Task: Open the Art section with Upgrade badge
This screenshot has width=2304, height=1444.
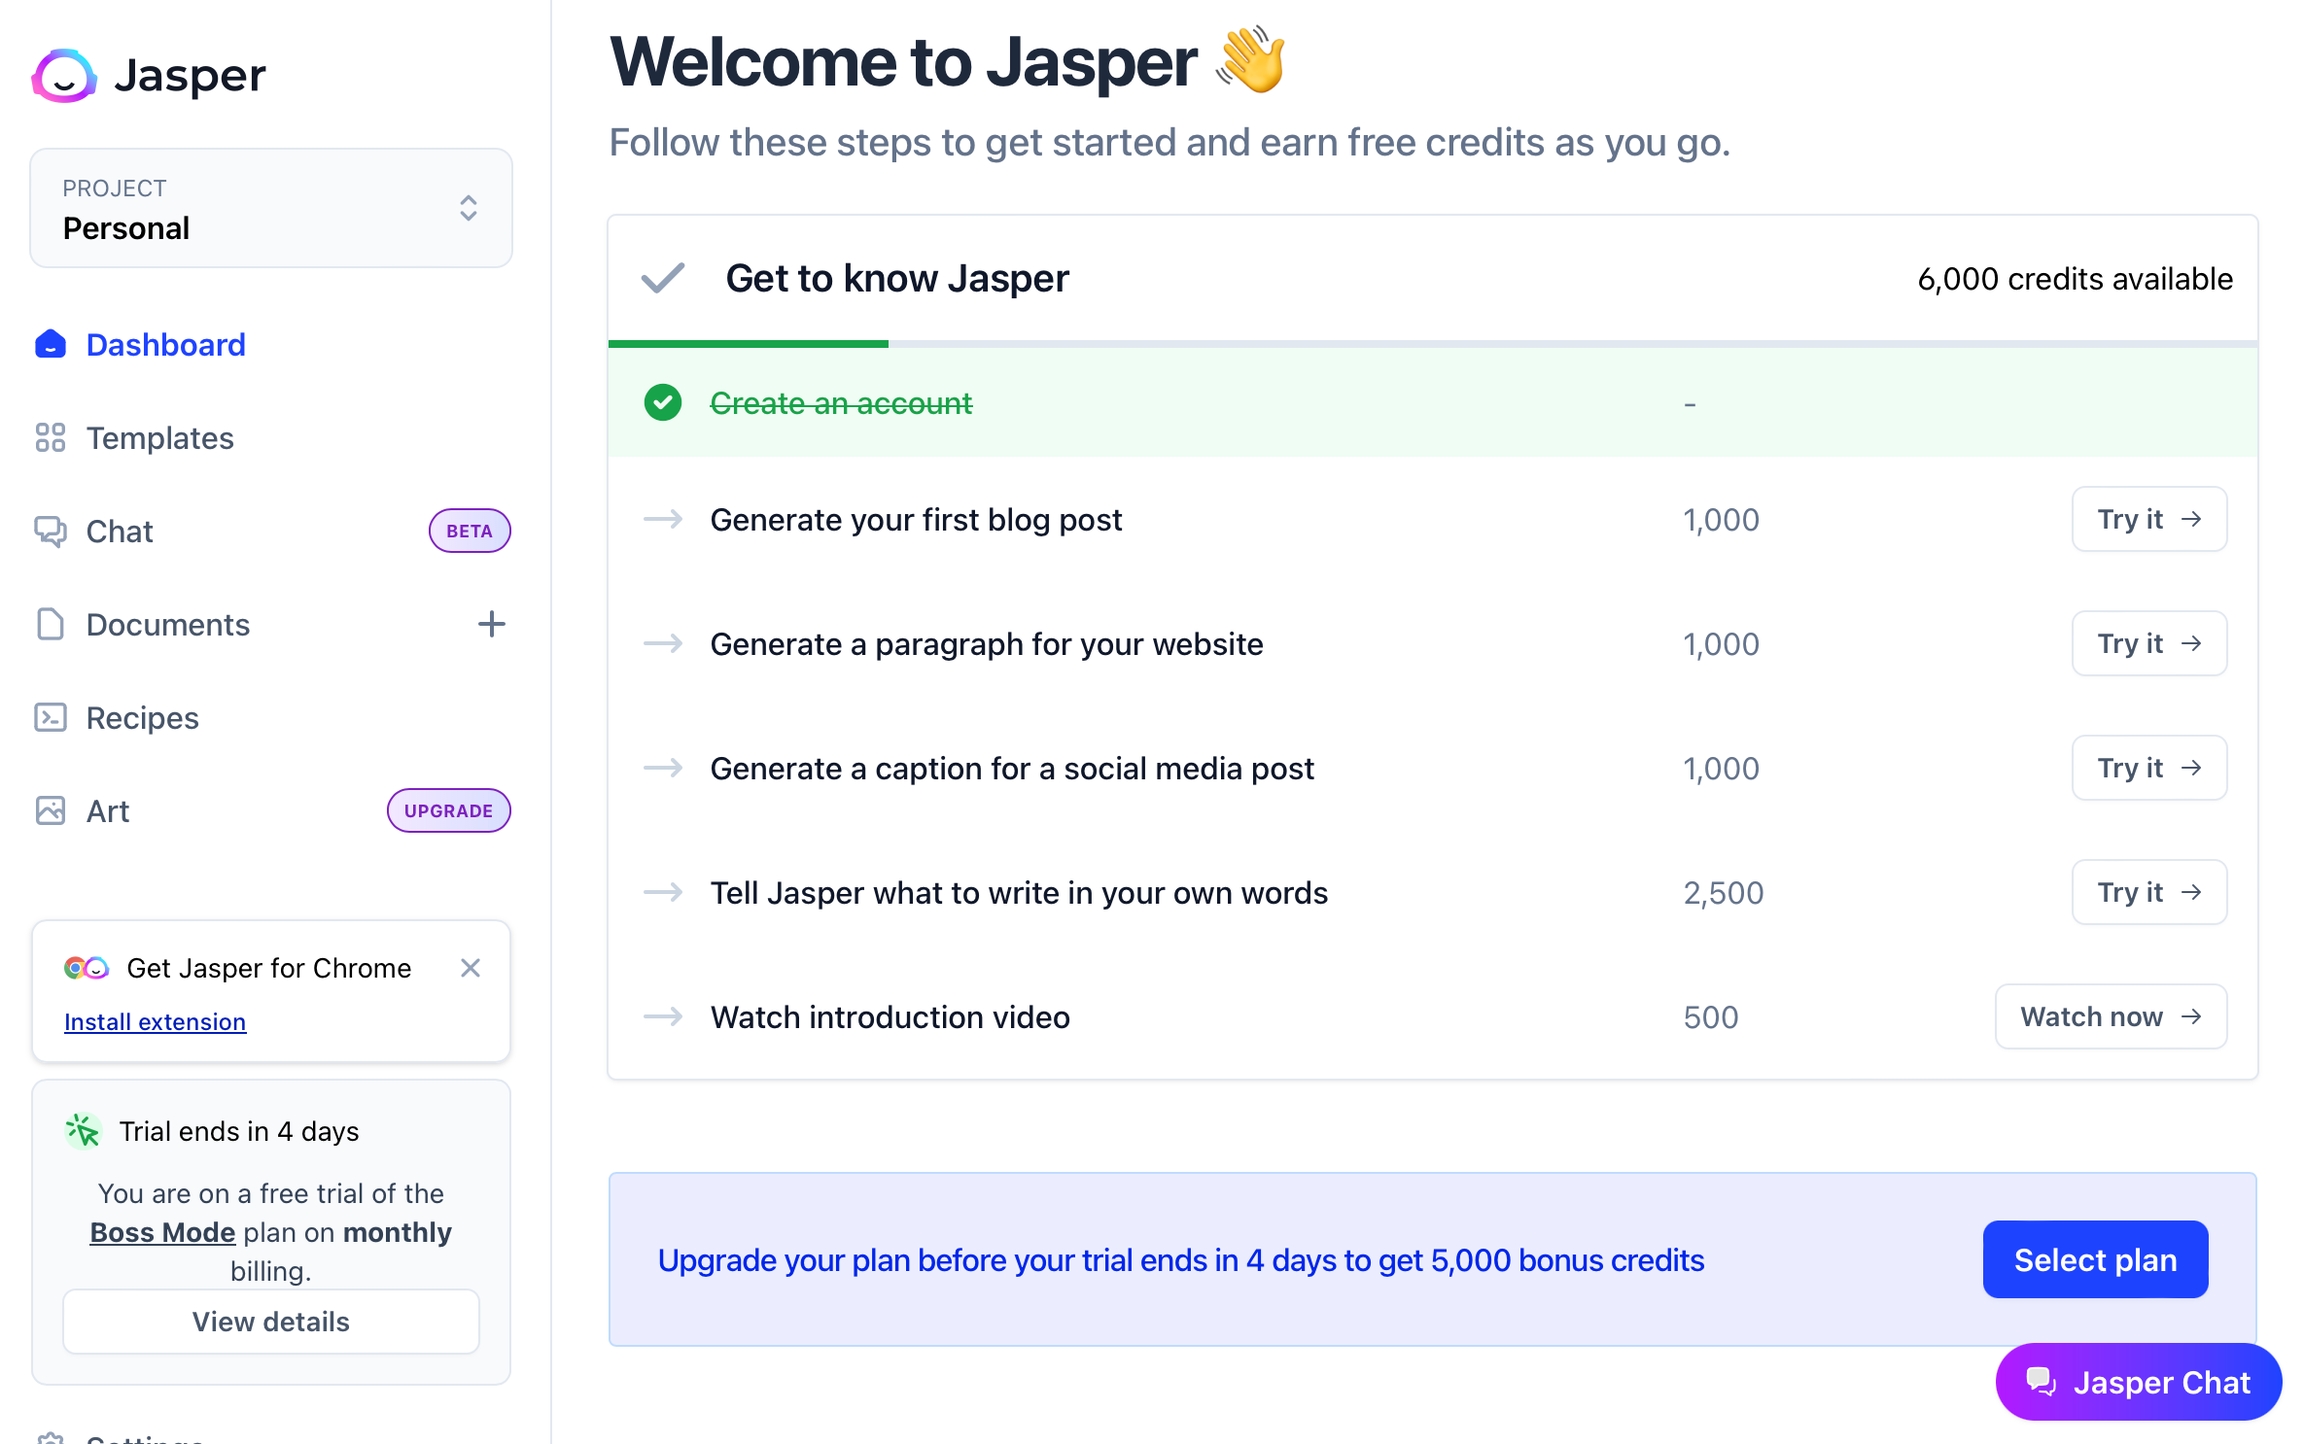Action: [108, 811]
